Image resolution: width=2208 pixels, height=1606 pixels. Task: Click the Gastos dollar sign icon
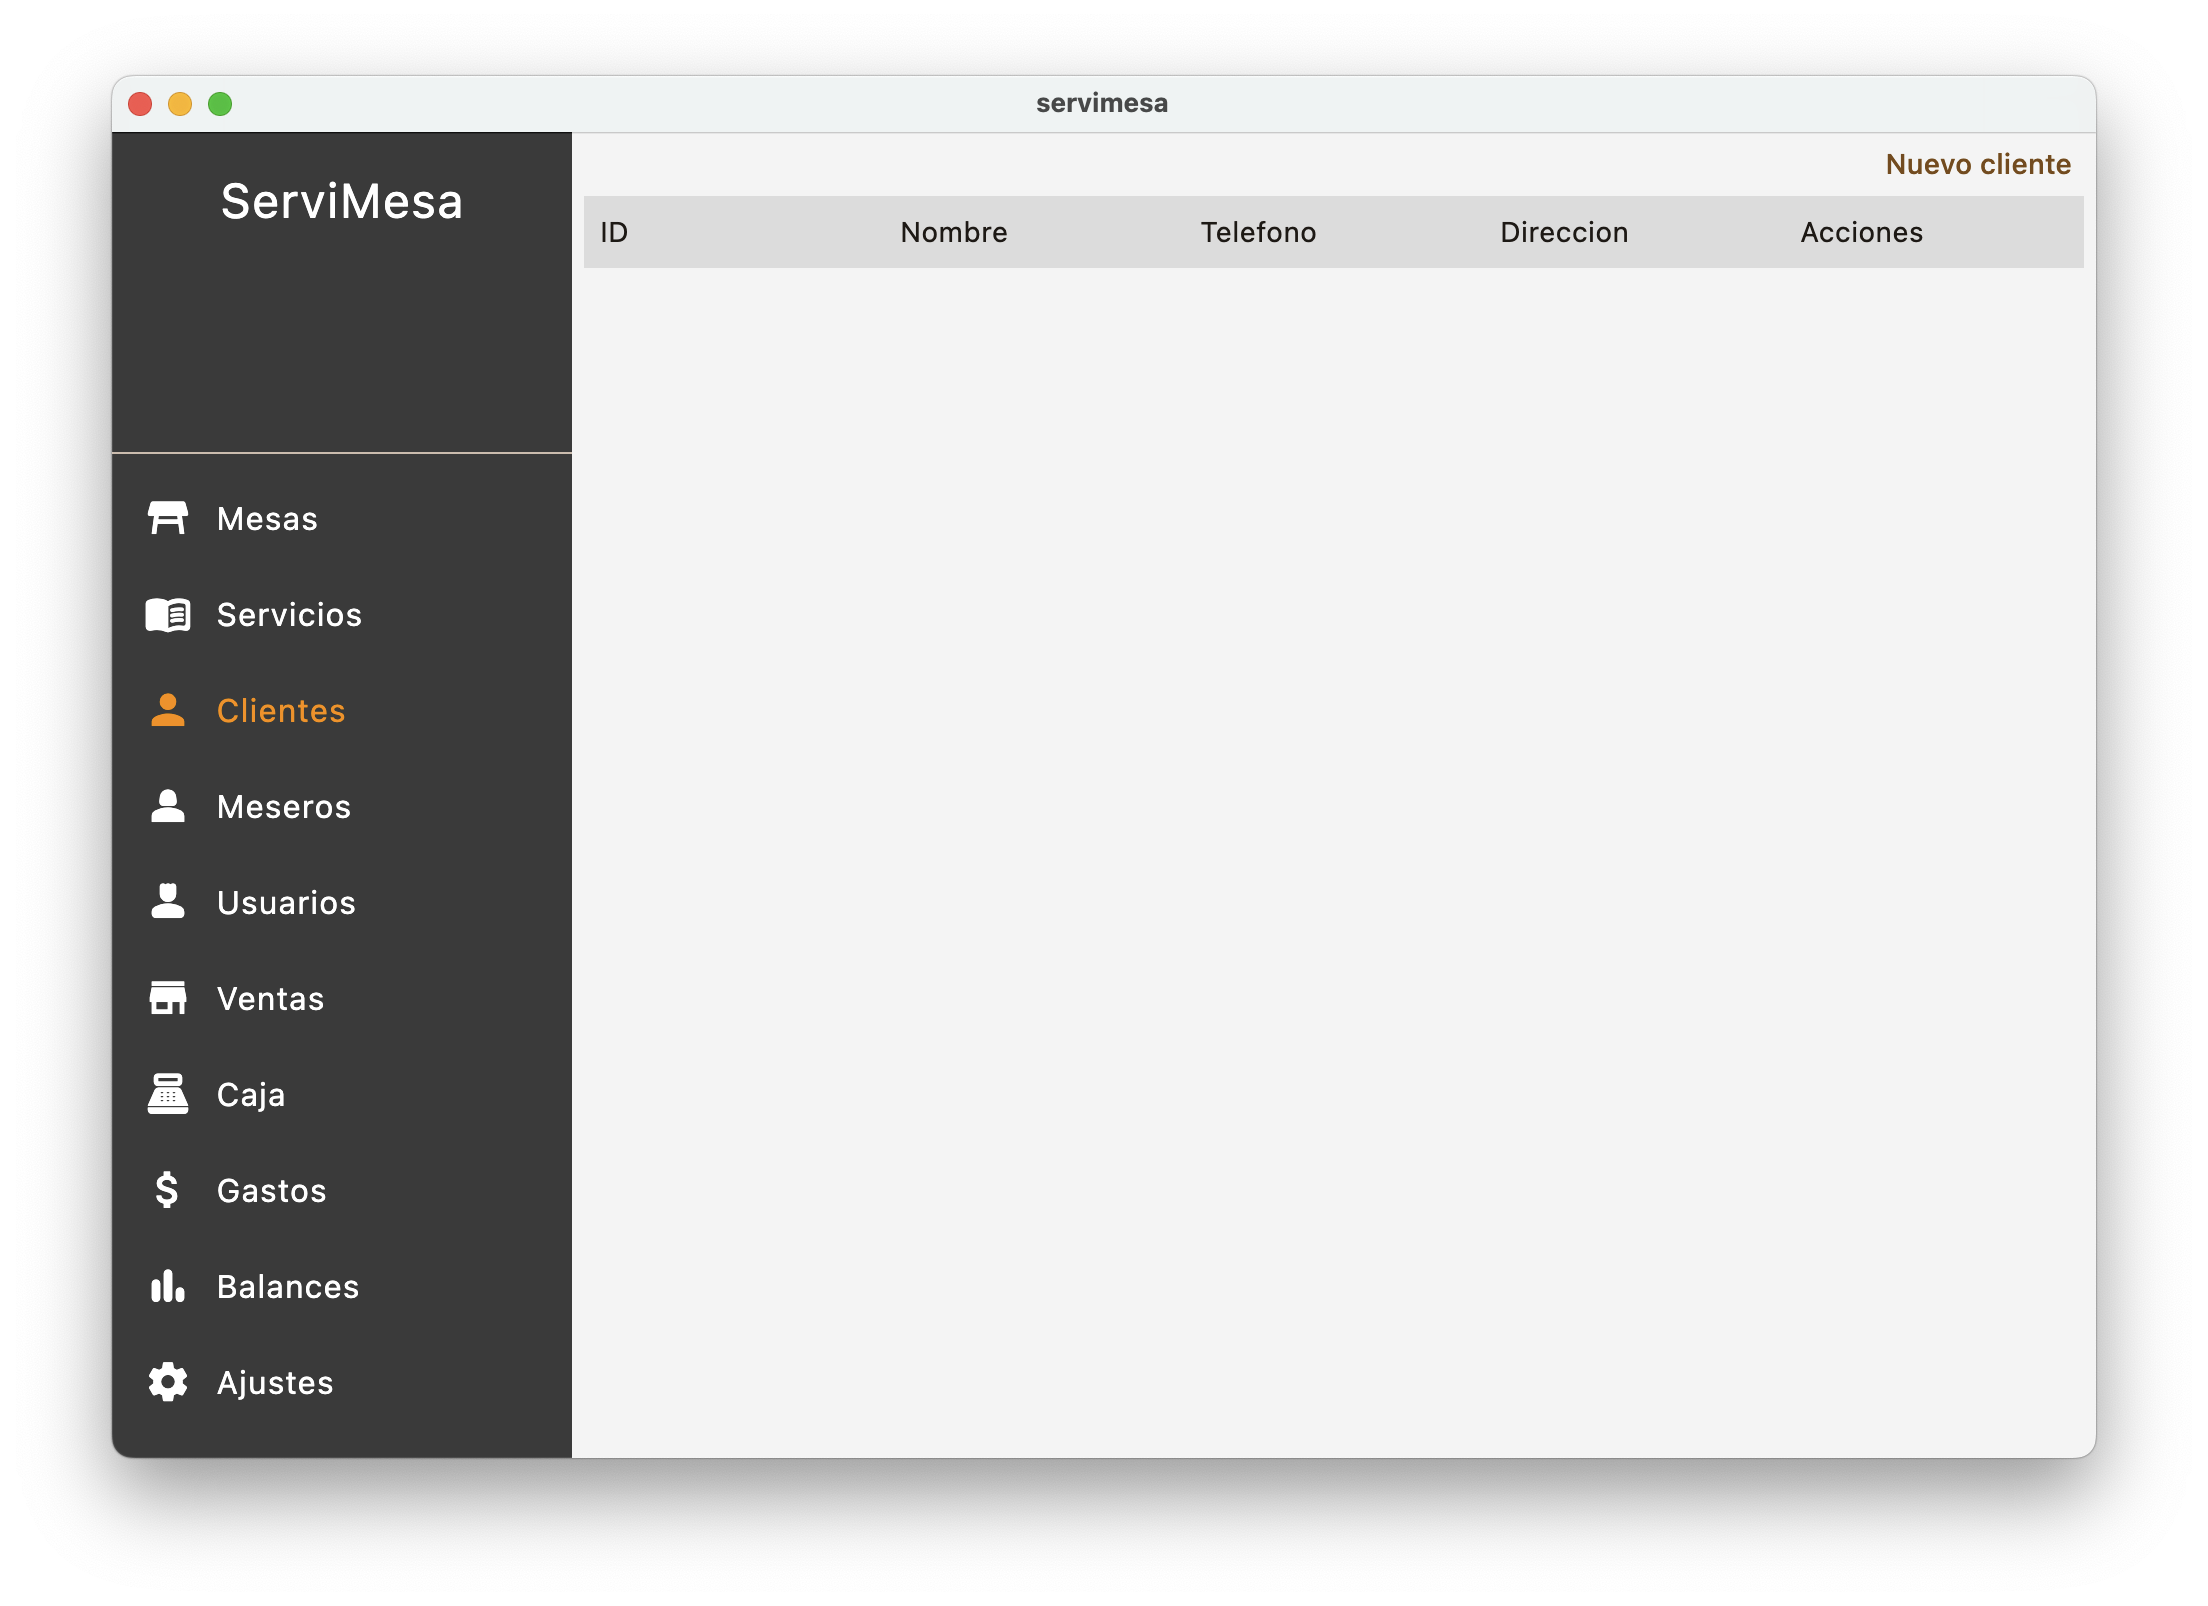[x=168, y=1191]
